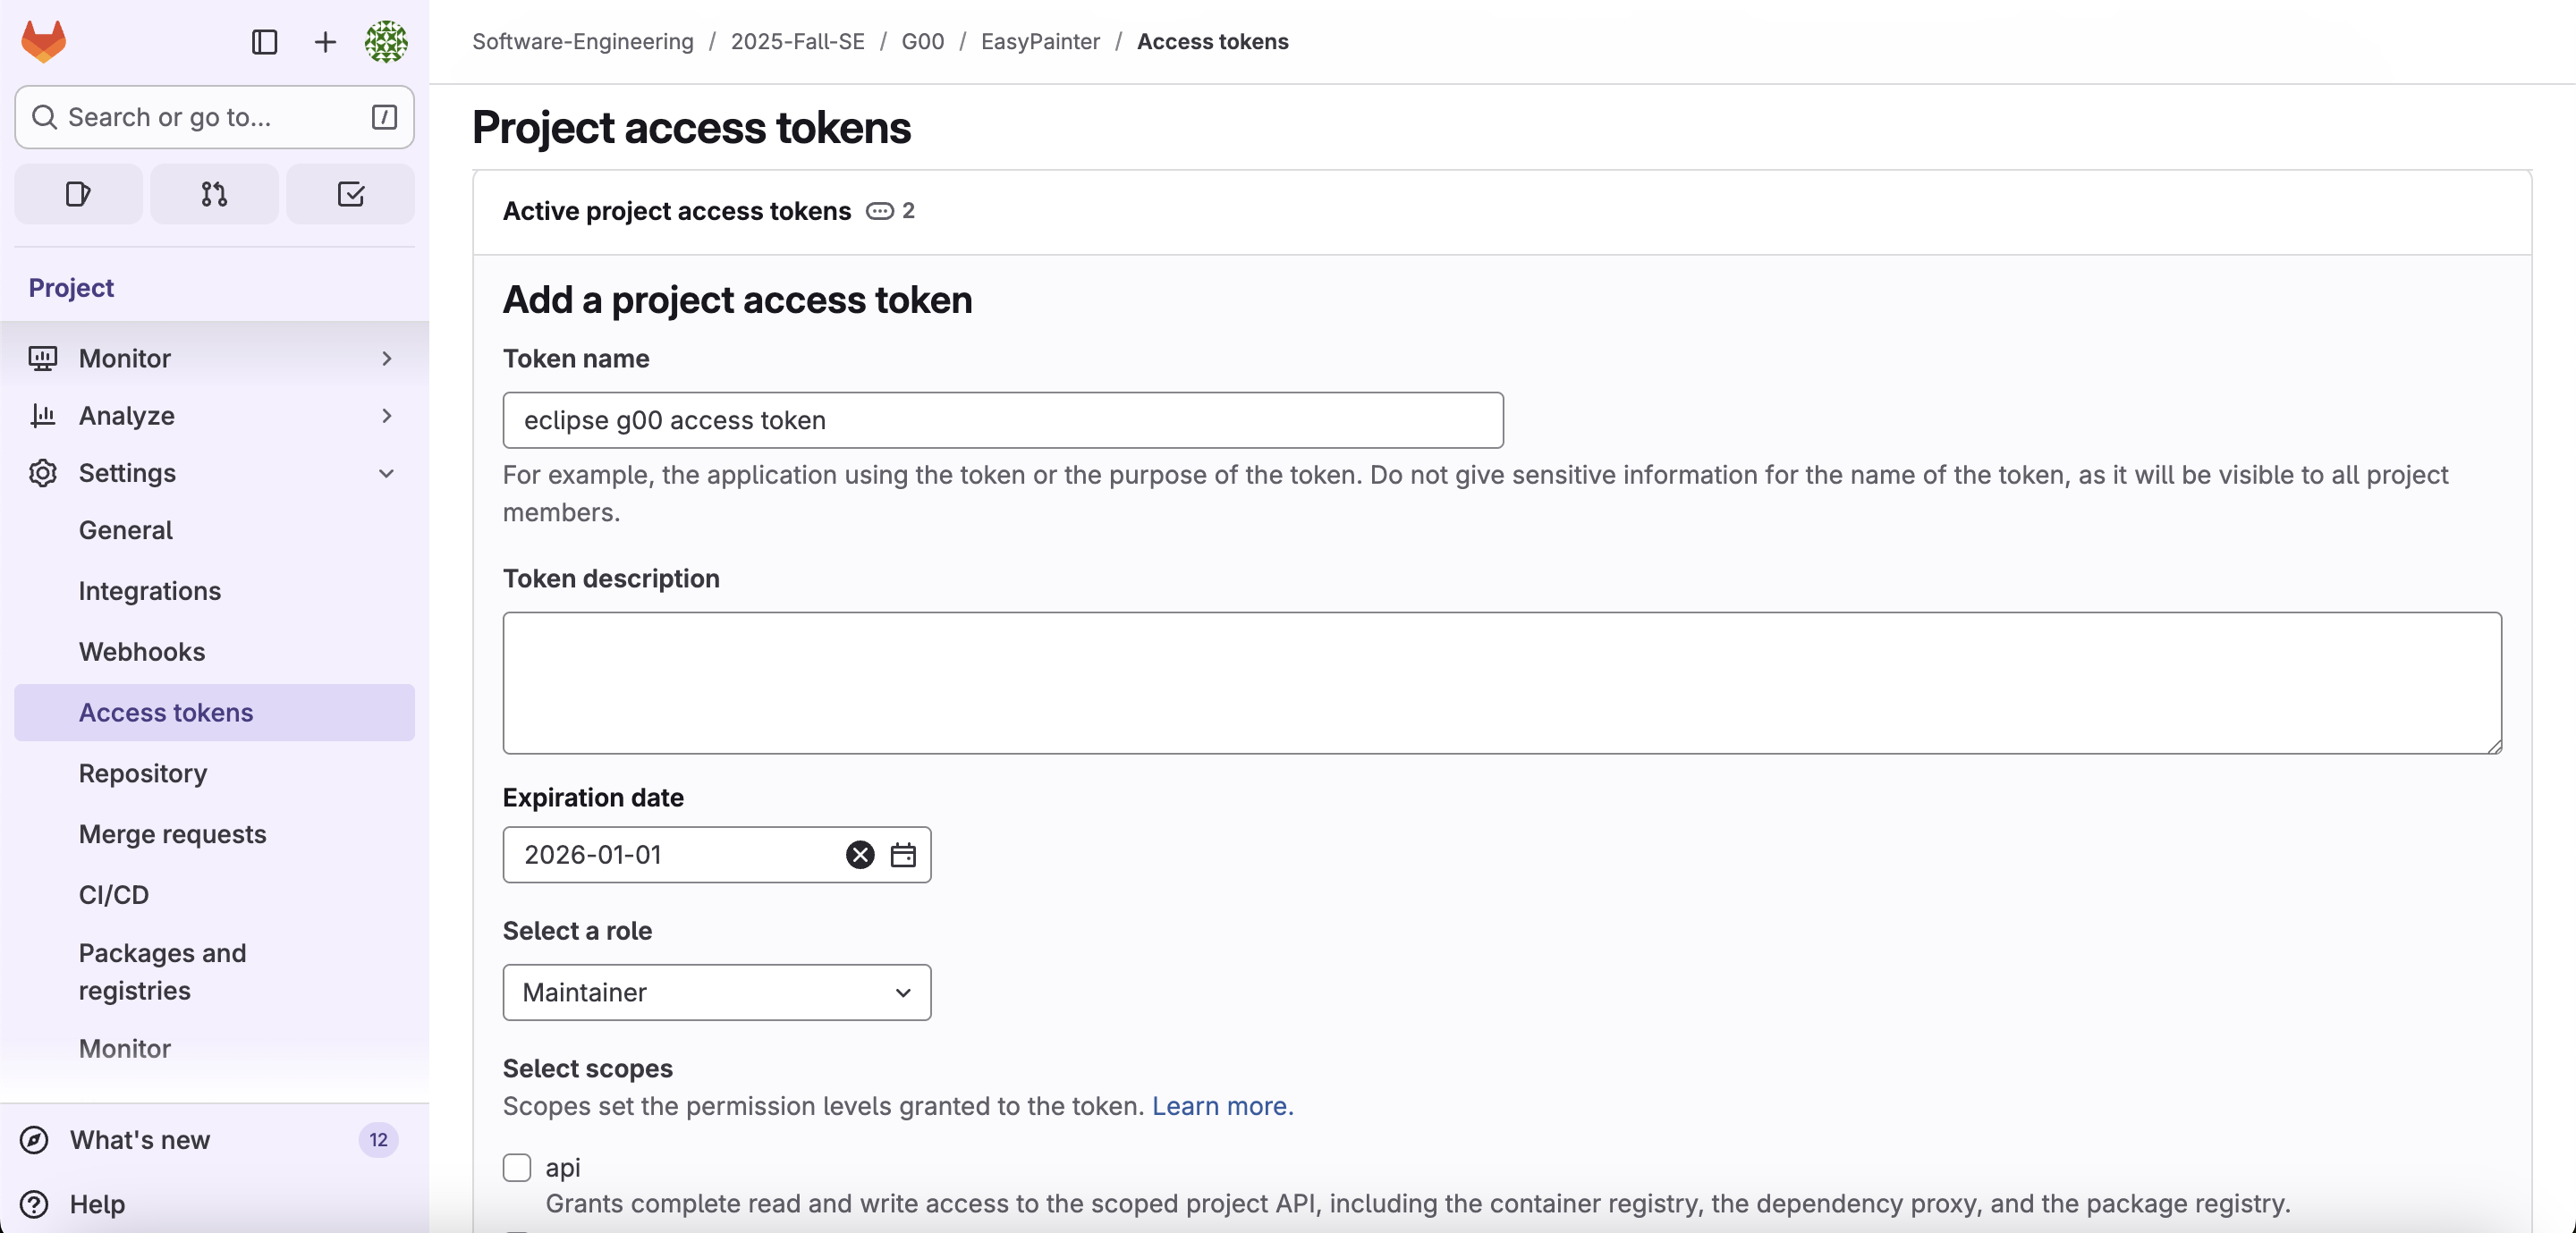Open the calendar date picker icon

[903, 855]
